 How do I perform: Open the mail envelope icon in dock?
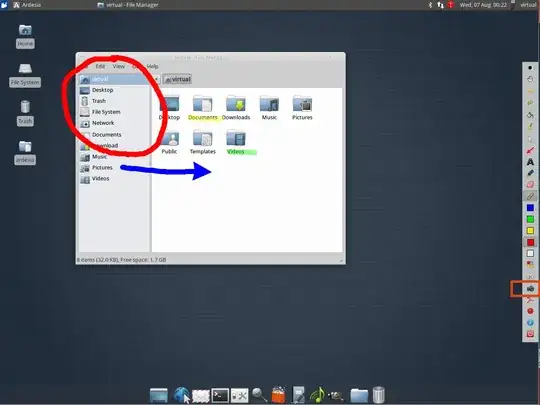(x=201, y=396)
